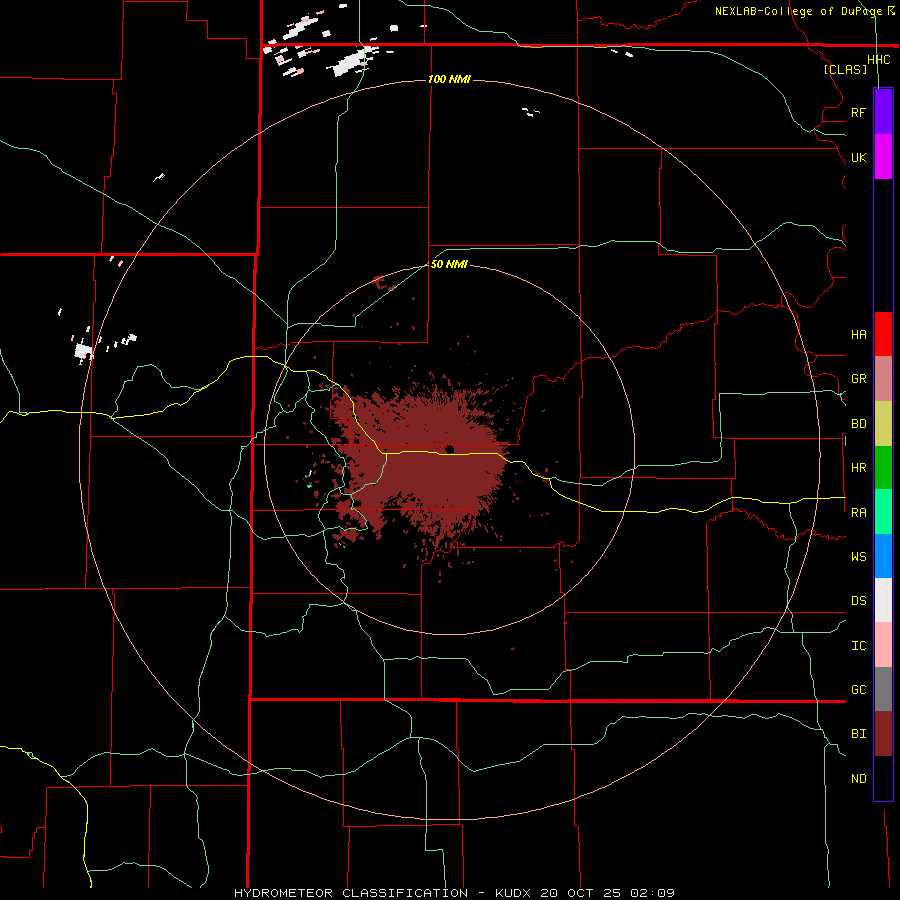Click the Hydrometeor Classification KUDX title text
The width and height of the screenshot is (900, 900).
click(454, 893)
